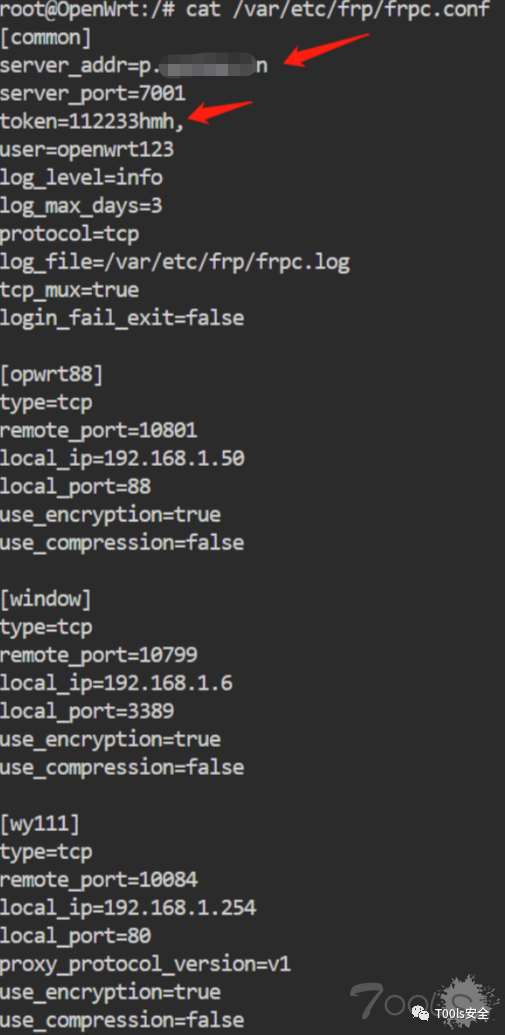
Task: Click the server_port=7001 line
Action: 92,93
